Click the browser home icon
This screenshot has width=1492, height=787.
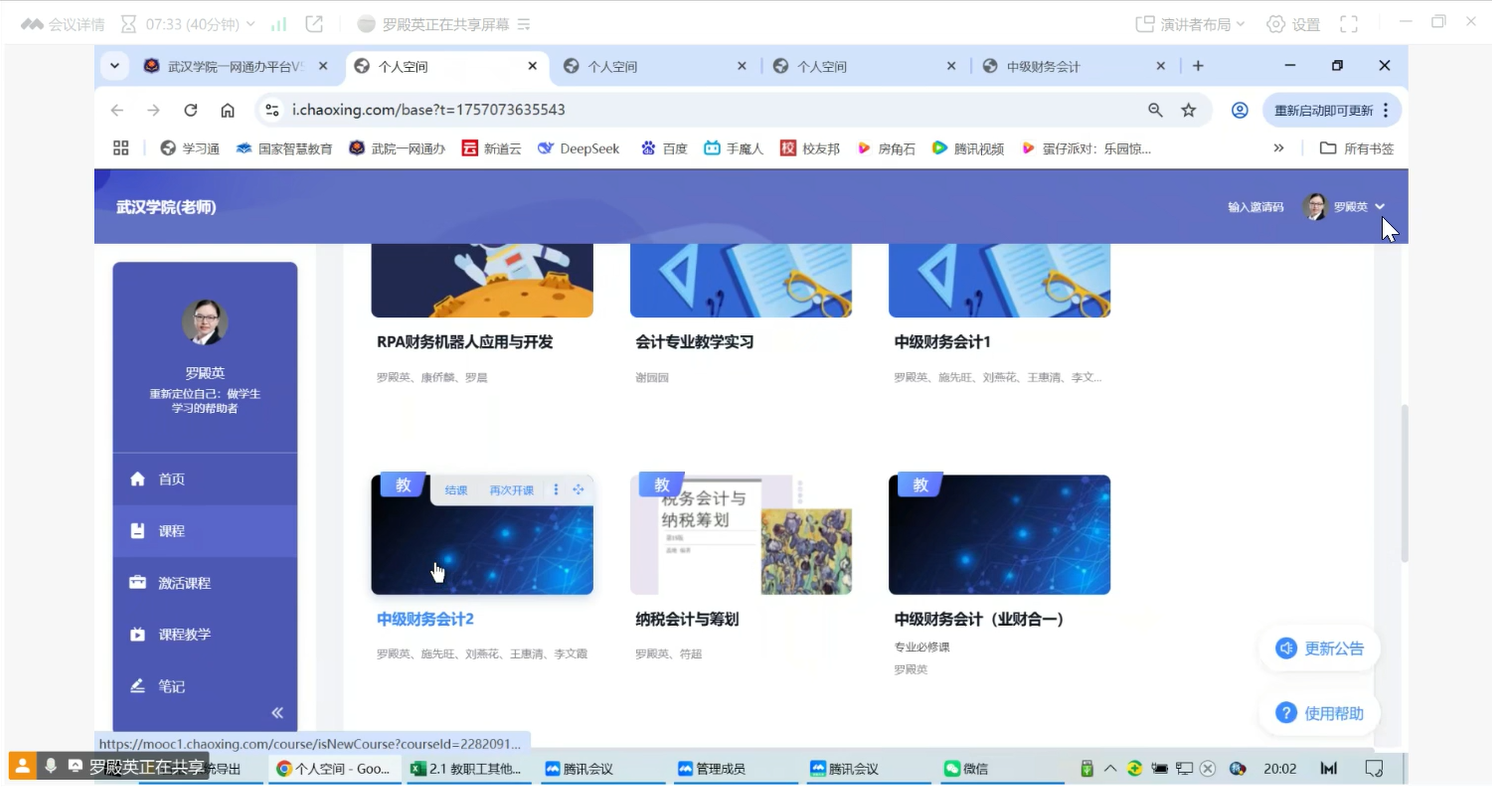(x=228, y=110)
